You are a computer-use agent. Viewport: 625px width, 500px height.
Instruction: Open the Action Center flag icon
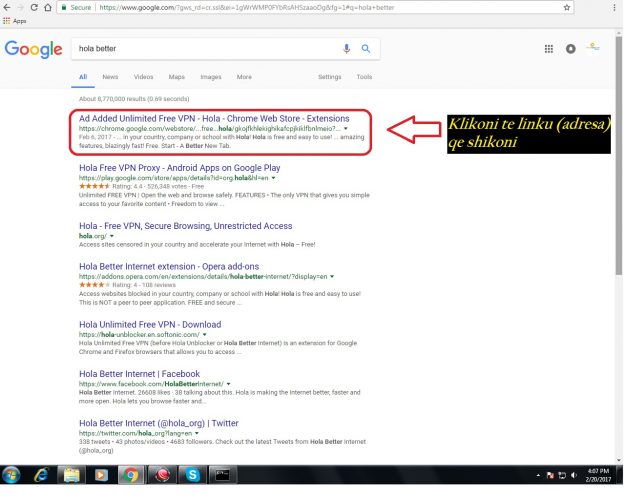[550, 475]
